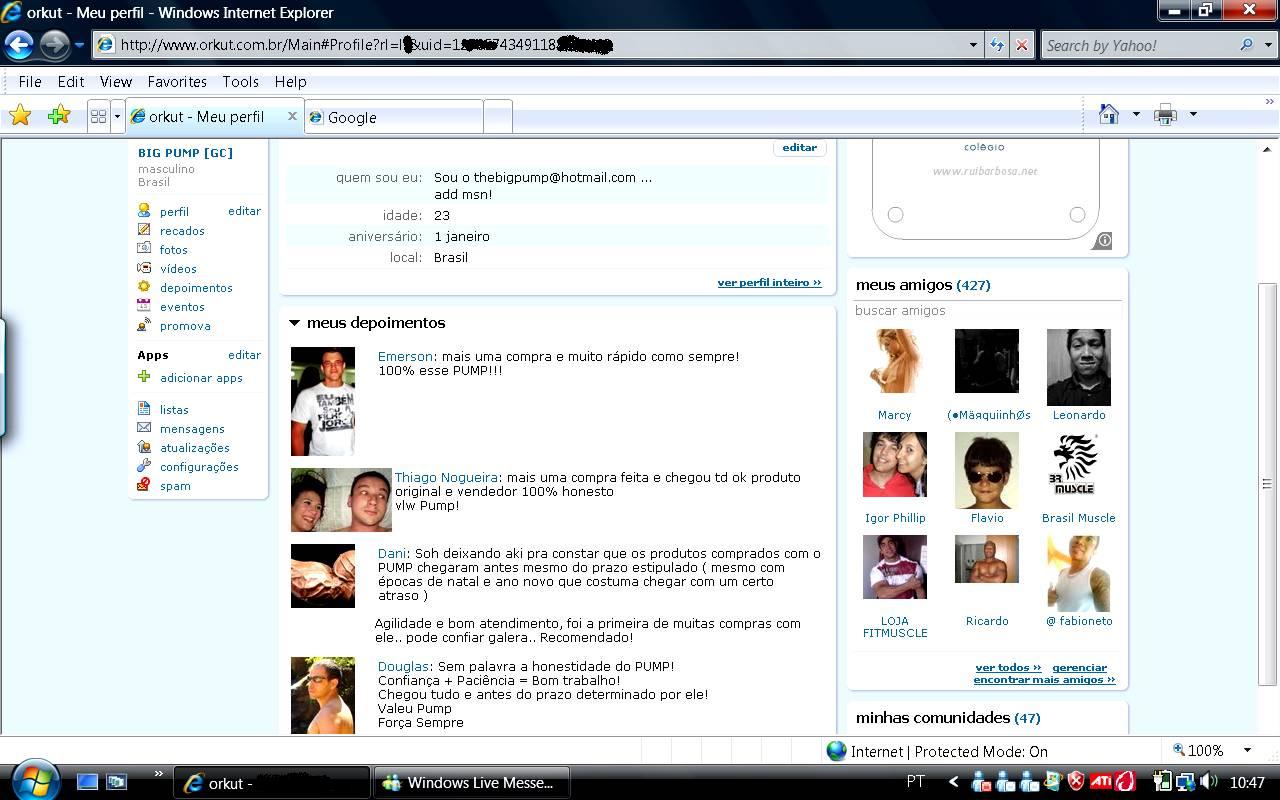Image resolution: width=1280 pixels, height=800 pixels.
Task: Open search provider dropdown arrow
Action: (x=1267, y=45)
